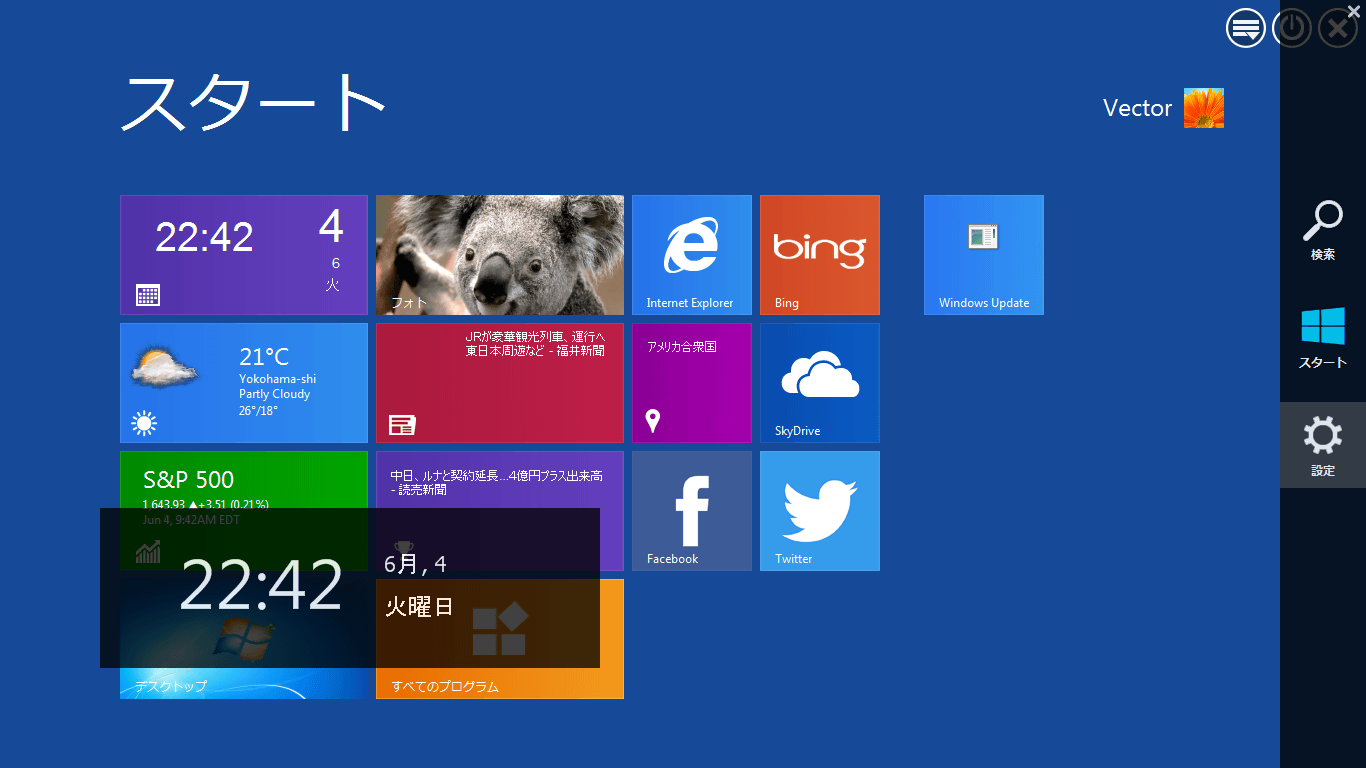Open the Bing tile
The height and width of the screenshot is (768, 1366).
820,255
